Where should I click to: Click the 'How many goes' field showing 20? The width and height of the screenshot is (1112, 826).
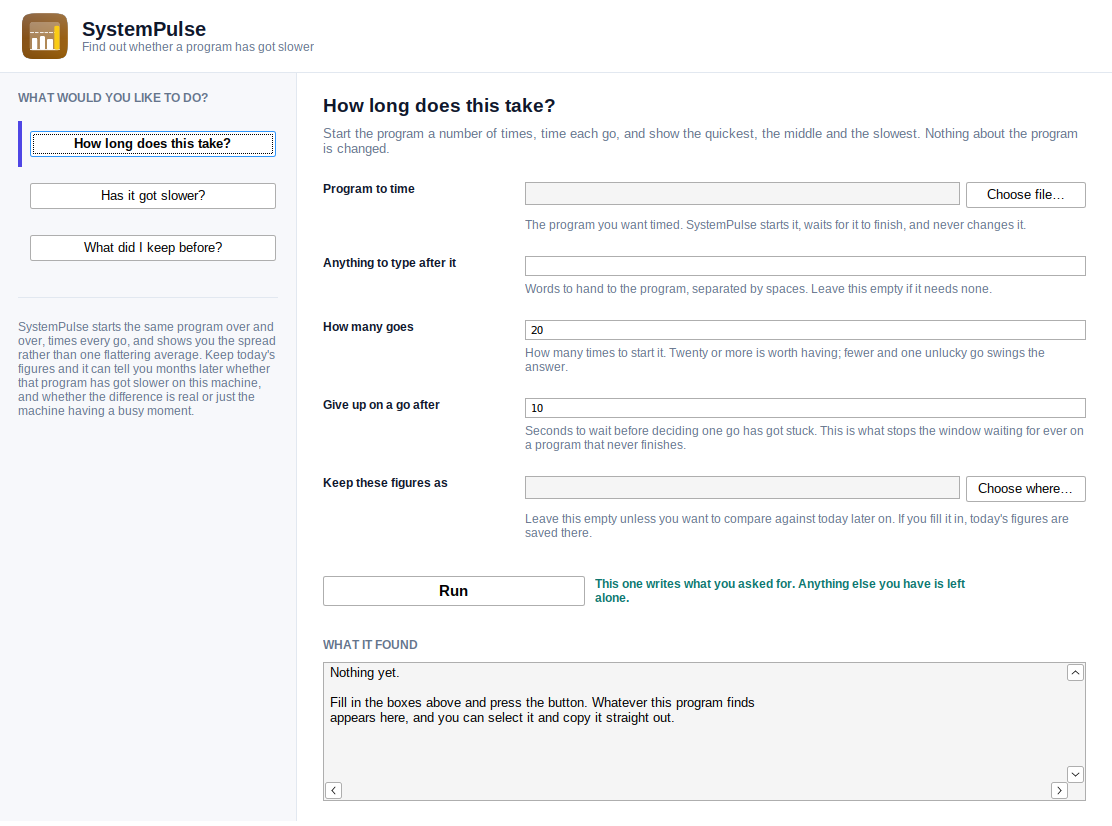pyautogui.click(x=805, y=330)
